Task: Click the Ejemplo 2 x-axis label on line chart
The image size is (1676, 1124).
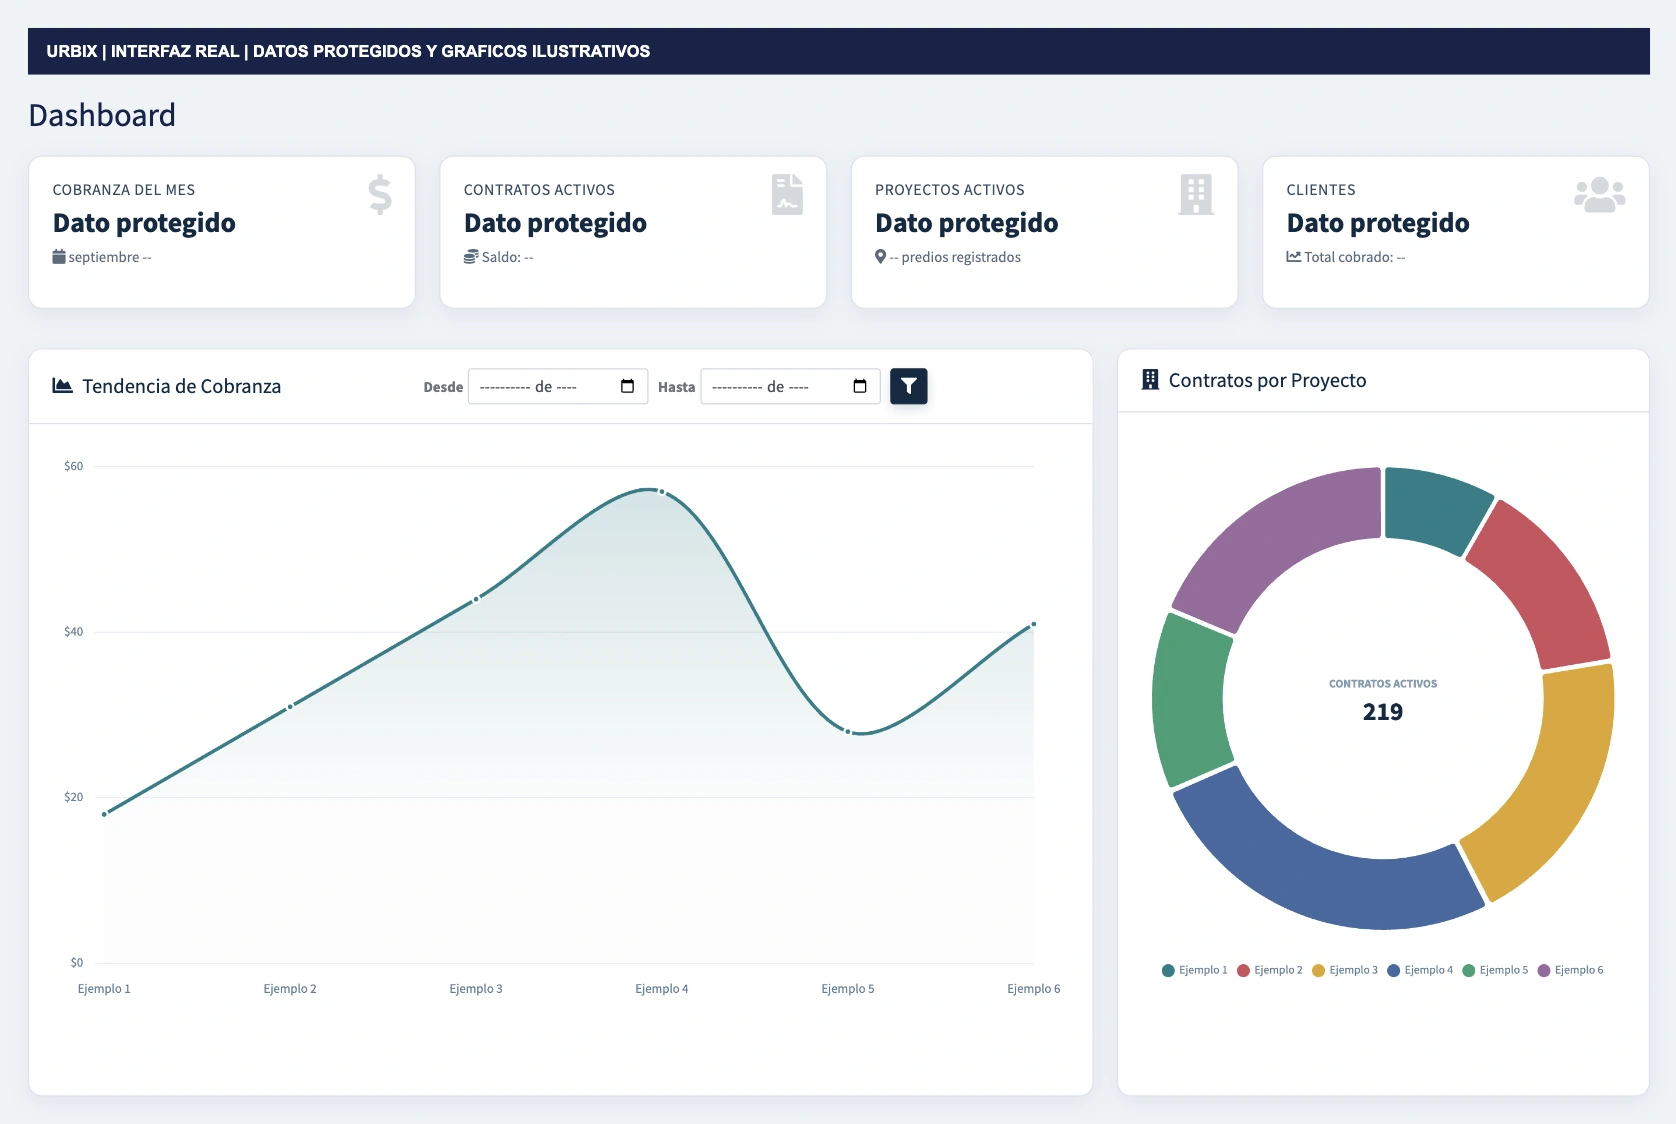Action: pos(290,989)
